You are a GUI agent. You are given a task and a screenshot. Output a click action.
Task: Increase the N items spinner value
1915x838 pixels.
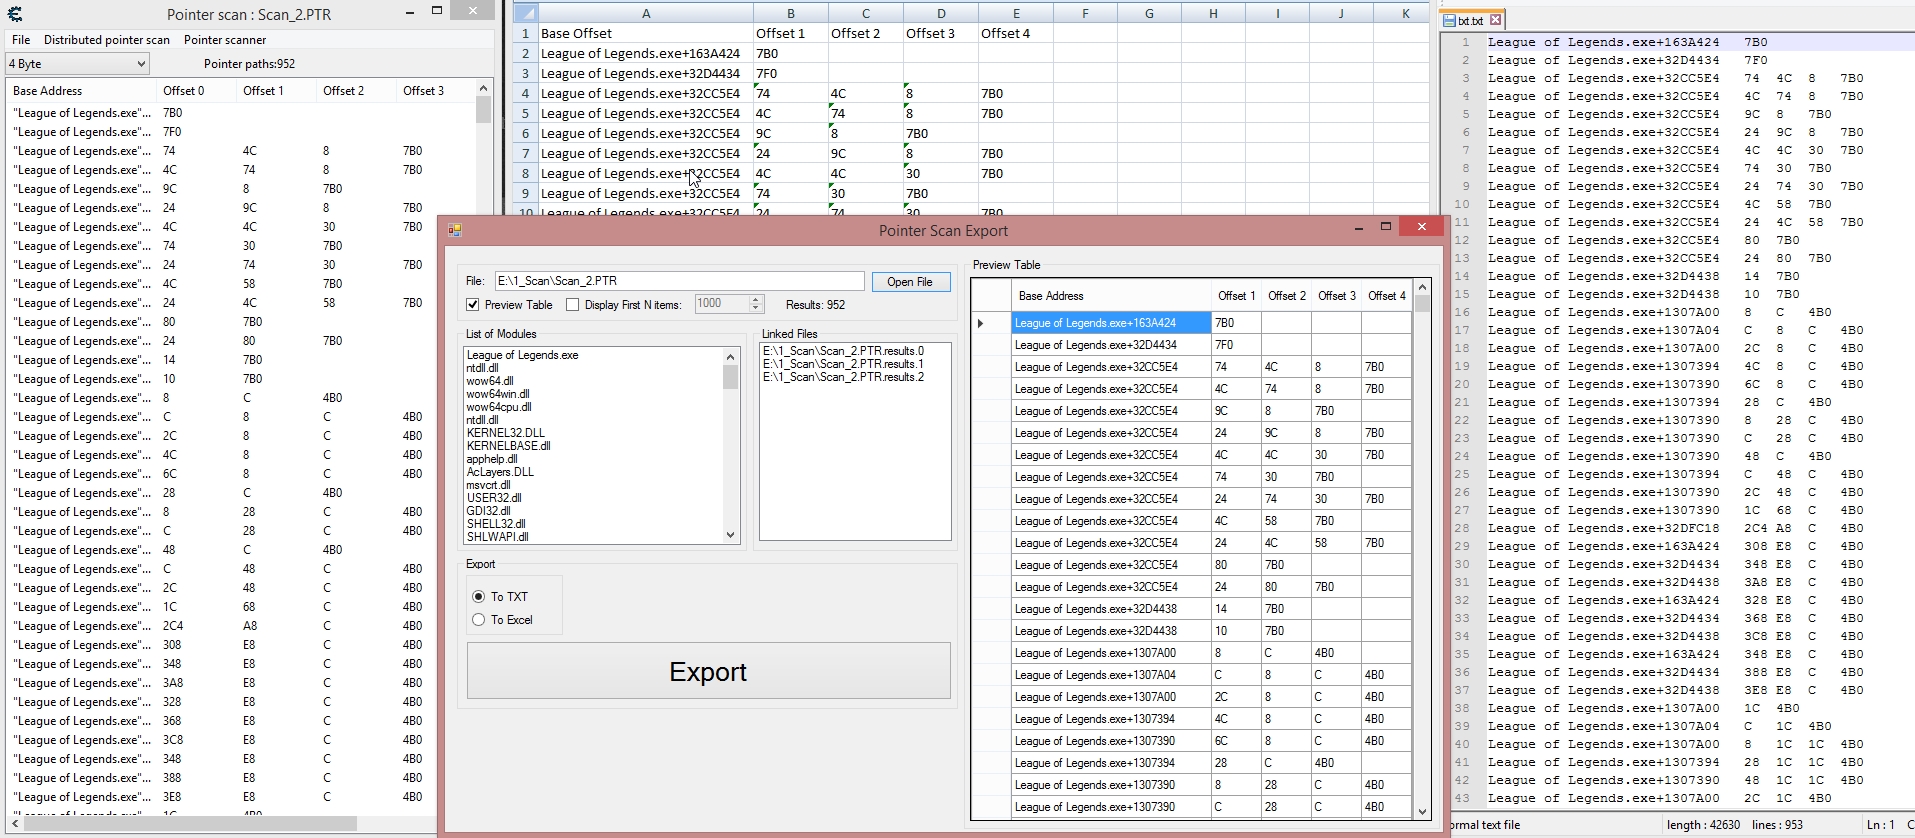click(x=756, y=300)
